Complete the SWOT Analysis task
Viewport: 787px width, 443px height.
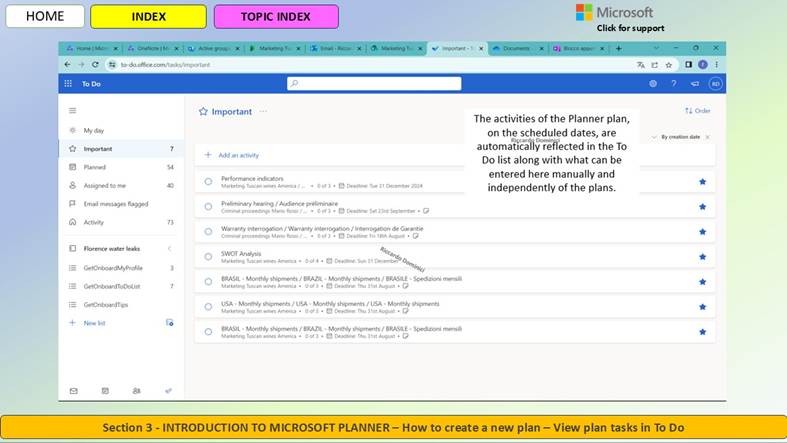[x=208, y=257]
